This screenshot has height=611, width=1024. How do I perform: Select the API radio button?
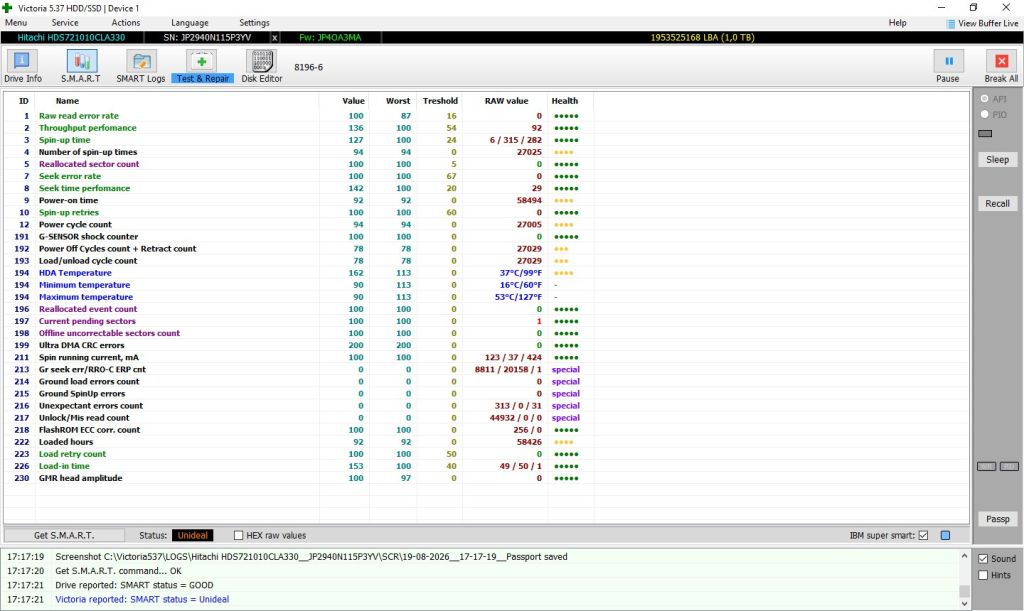(x=985, y=99)
